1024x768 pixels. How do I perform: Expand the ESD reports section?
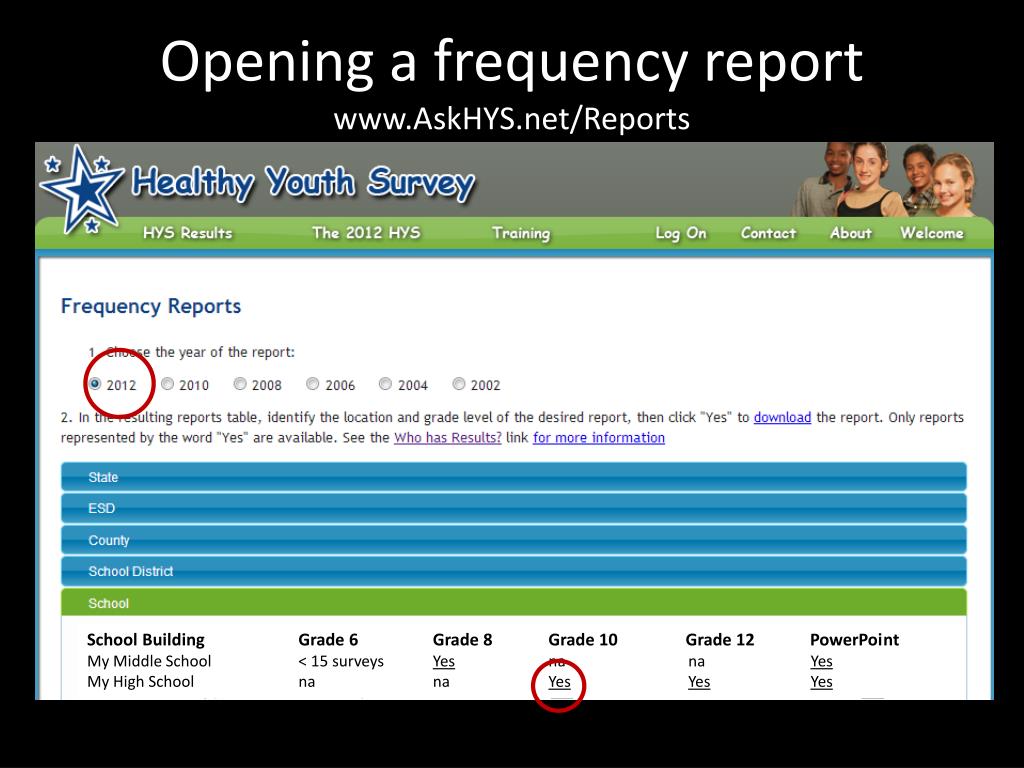click(513, 508)
